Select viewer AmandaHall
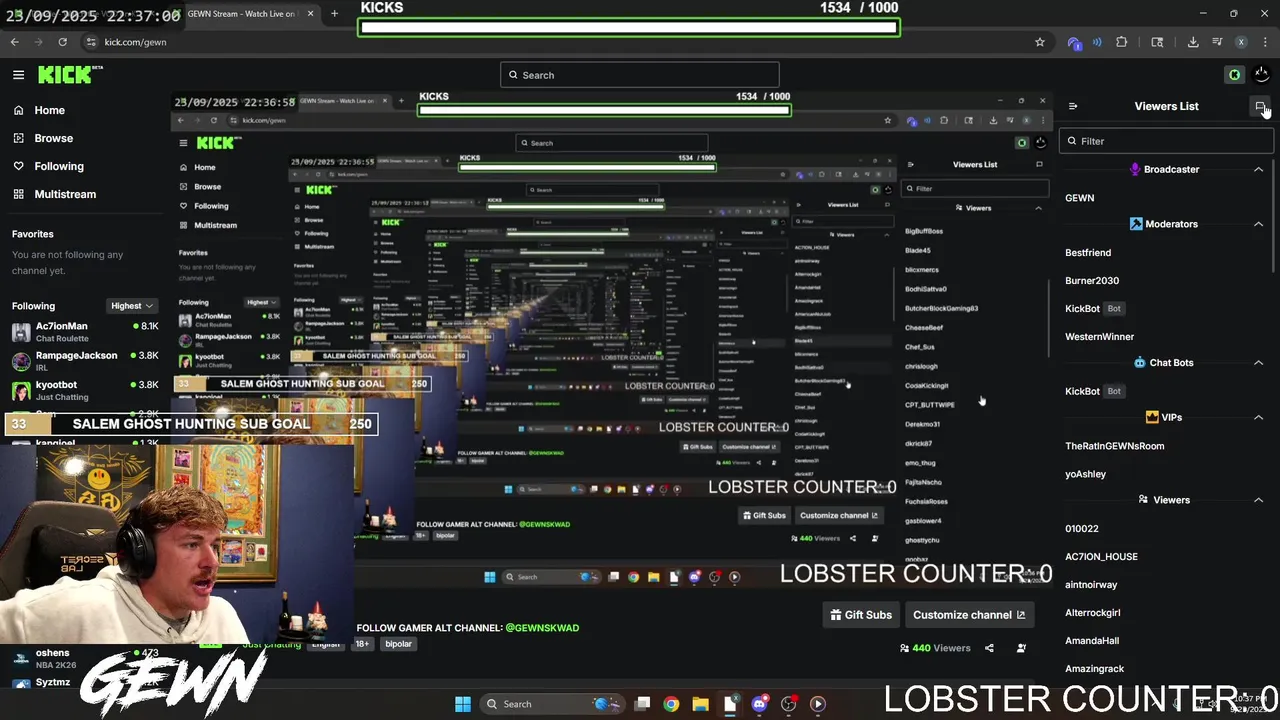The height and width of the screenshot is (720, 1280). click(x=1092, y=641)
